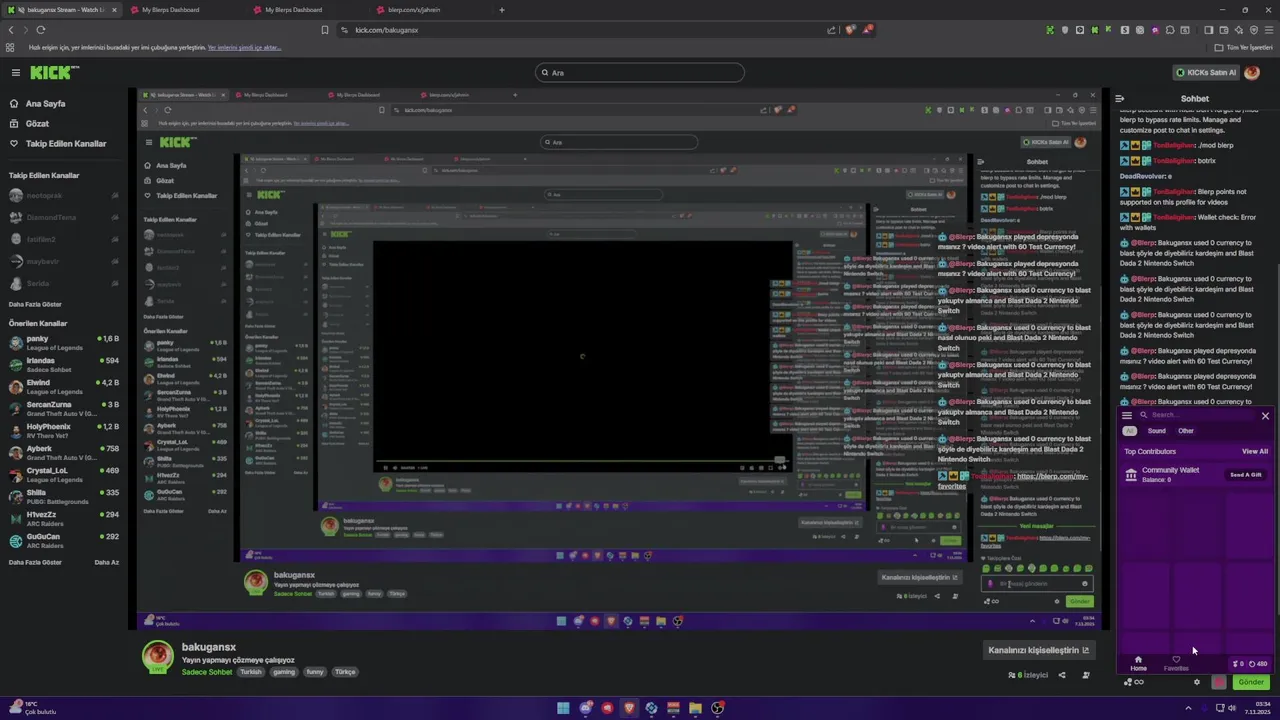Image resolution: width=1280 pixels, height=720 pixels.
Task: Expand recommended list with bottom Daha Fazla Göster
Action: coord(35,562)
